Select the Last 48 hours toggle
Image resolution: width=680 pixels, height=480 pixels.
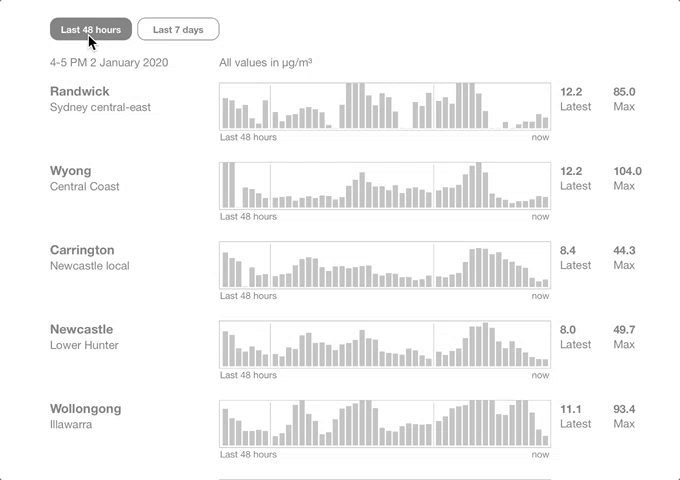(91, 30)
